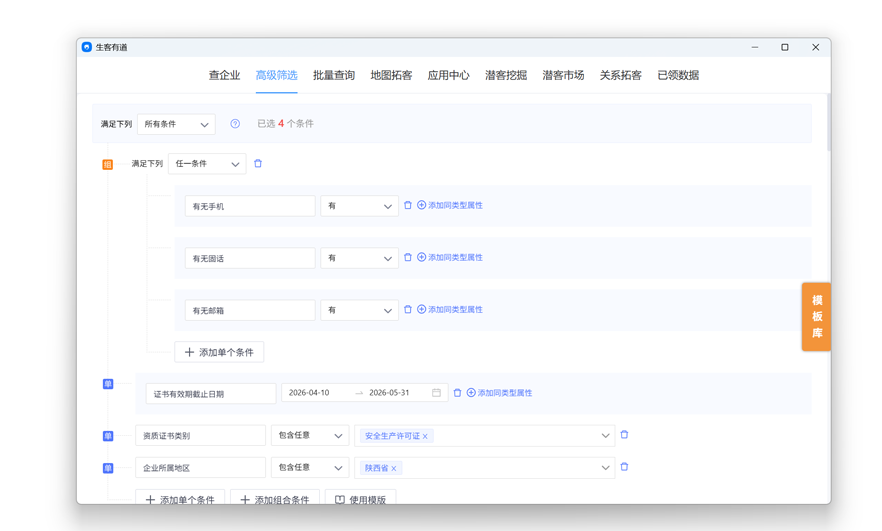Delete the 证书有效期截止日期 condition
882x531 pixels.
(x=457, y=393)
